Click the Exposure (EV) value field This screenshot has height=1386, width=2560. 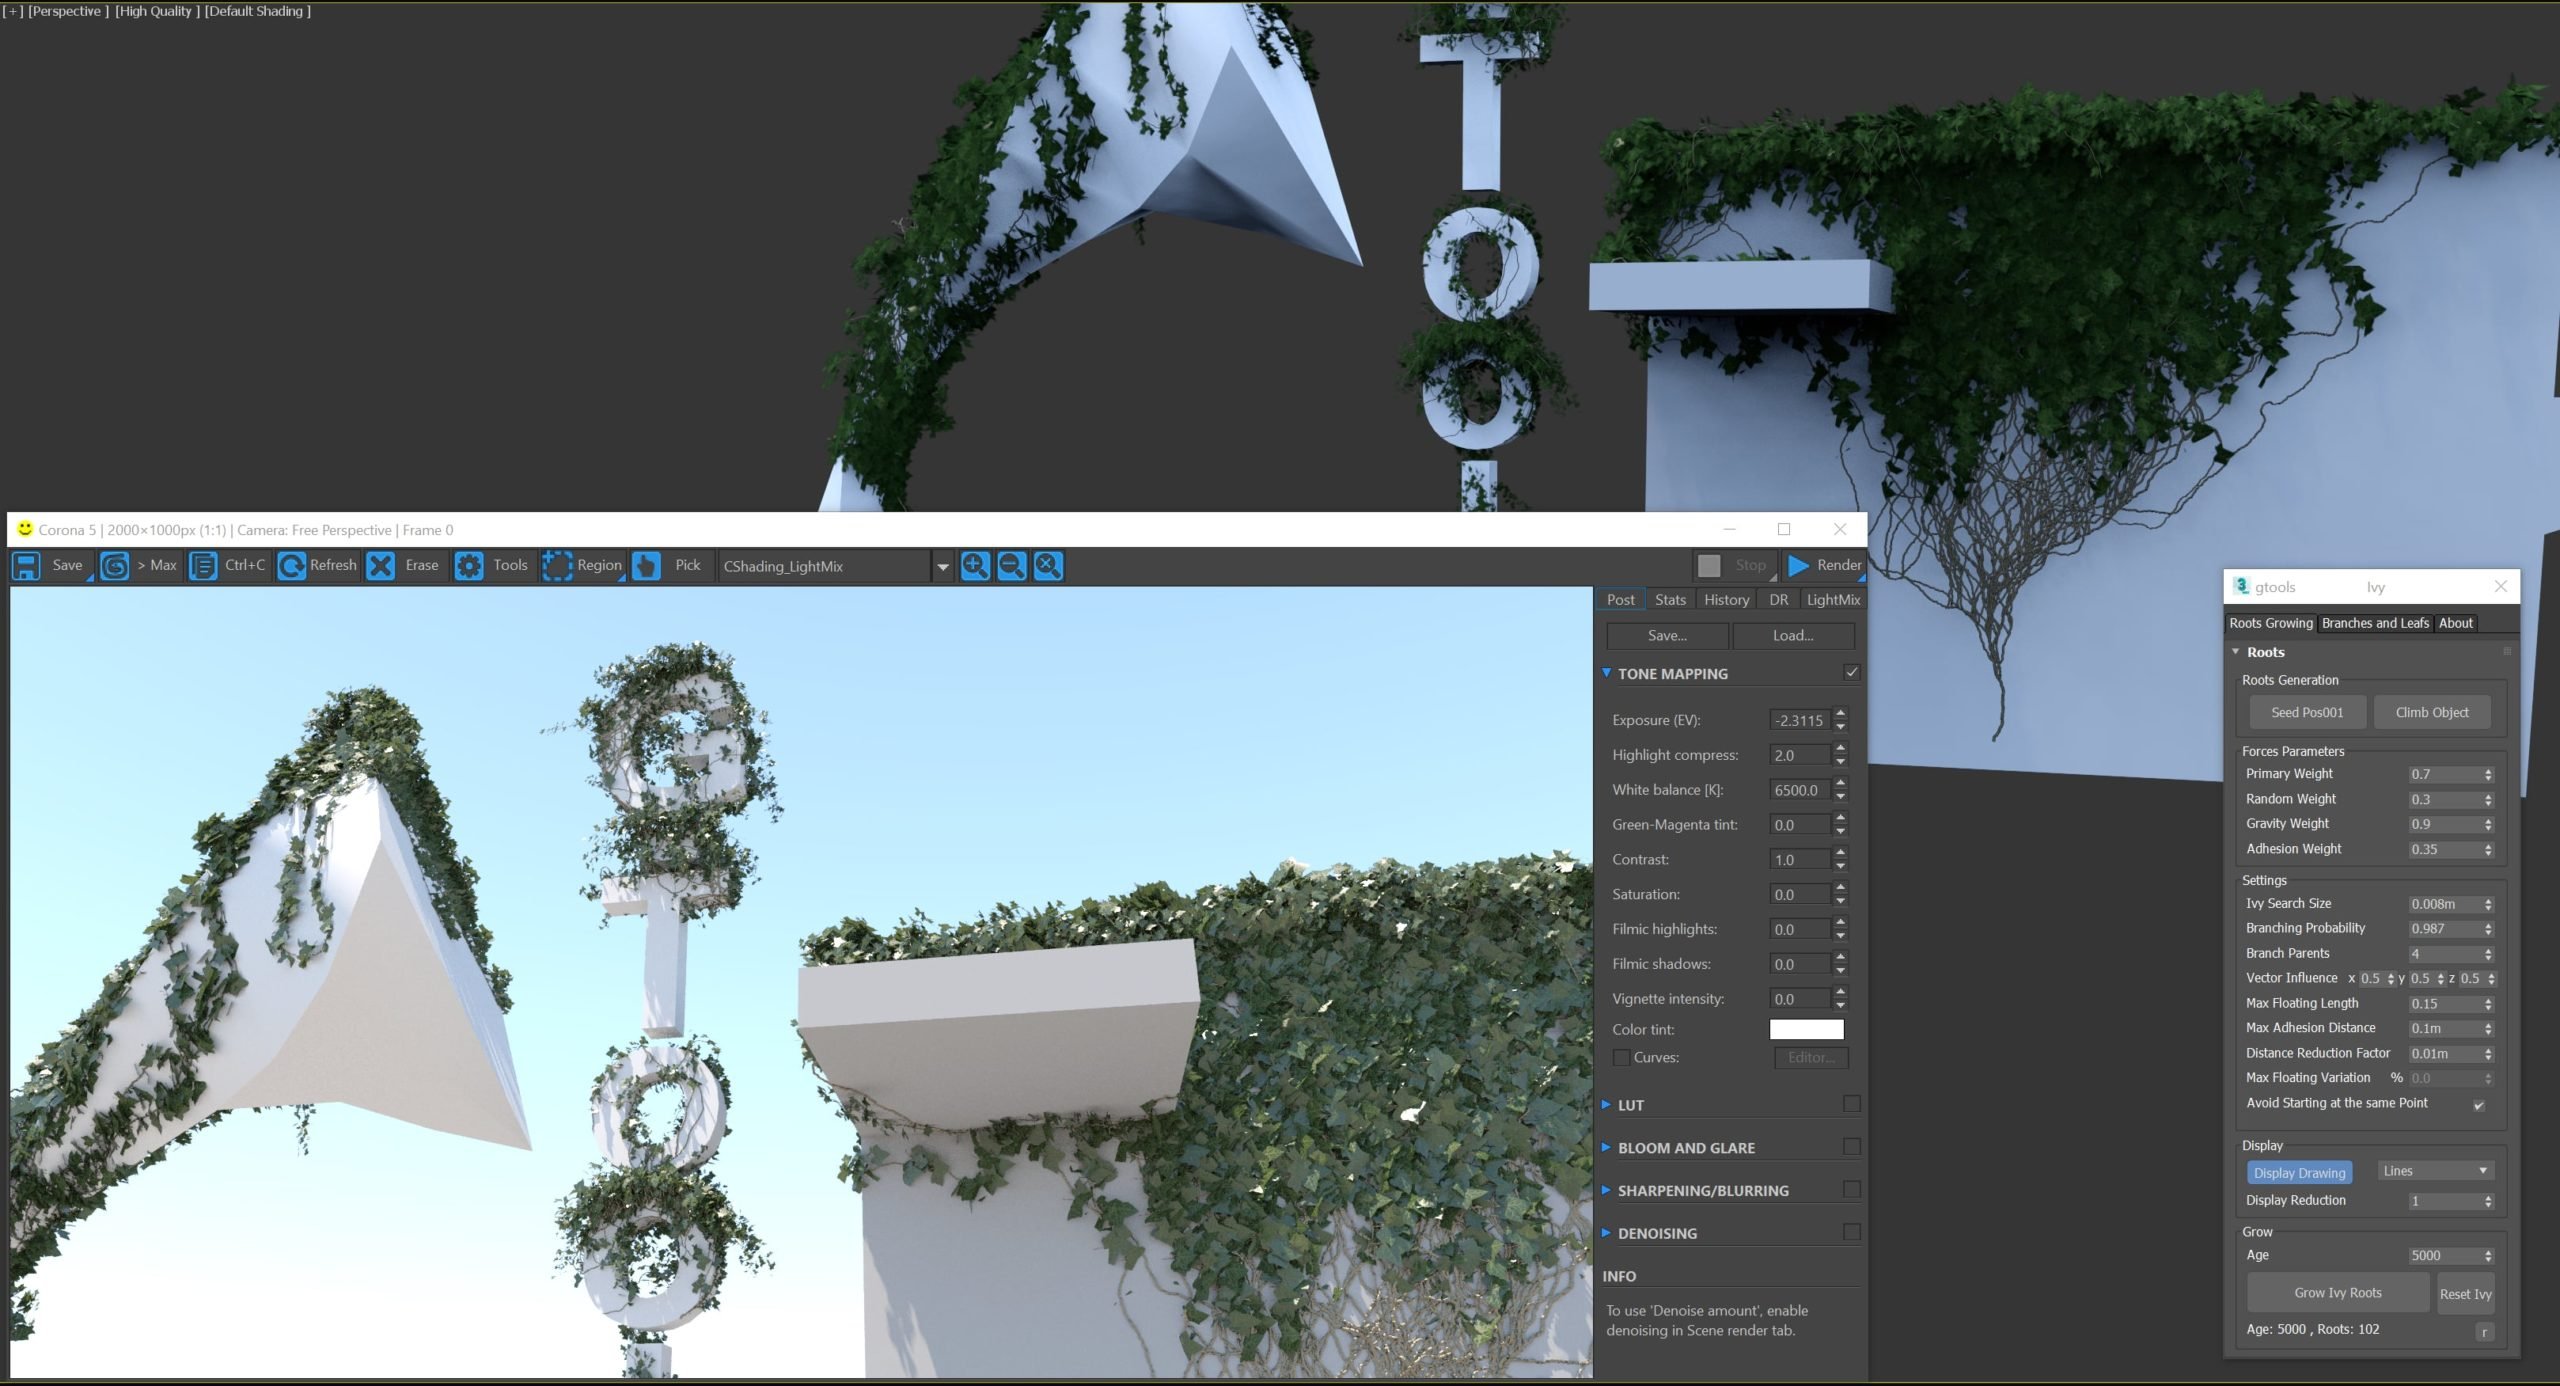(1799, 720)
